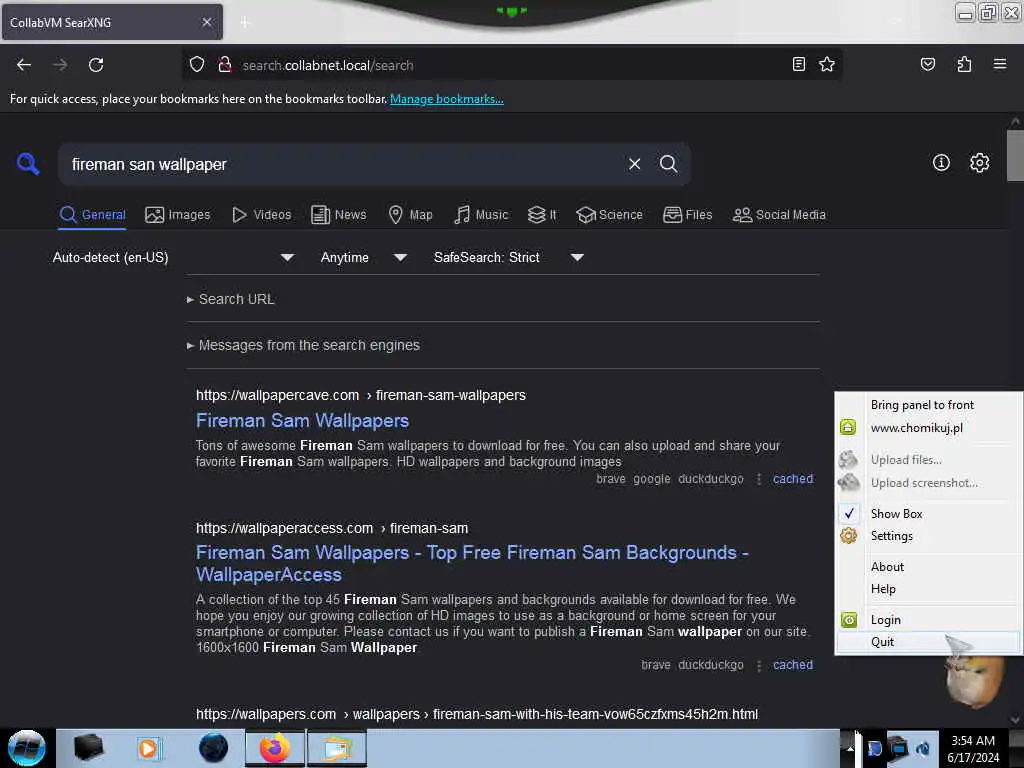Click the page vertical scrollbar thumb
The height and width of the screenshot is (768, 1024).
pyautogui.click(x=1015, y=155)
